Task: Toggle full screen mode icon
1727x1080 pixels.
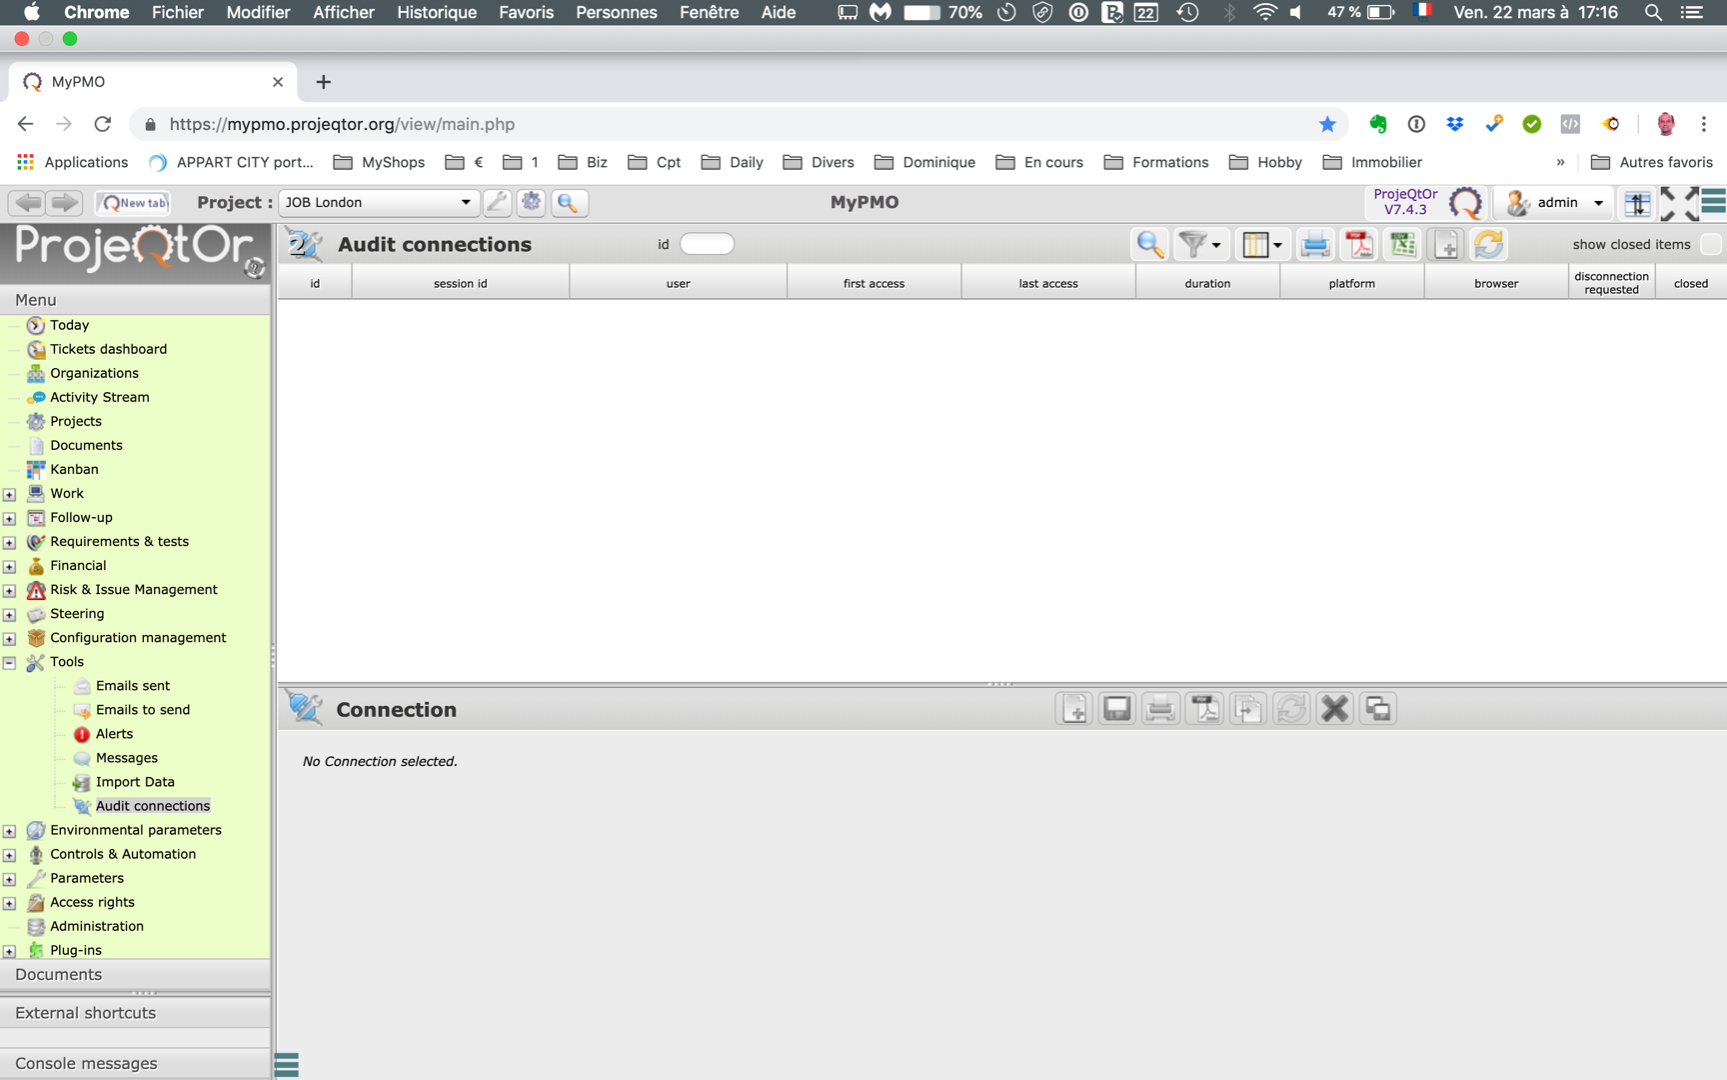Action: pyautogui.click(x=1680, y=203)
